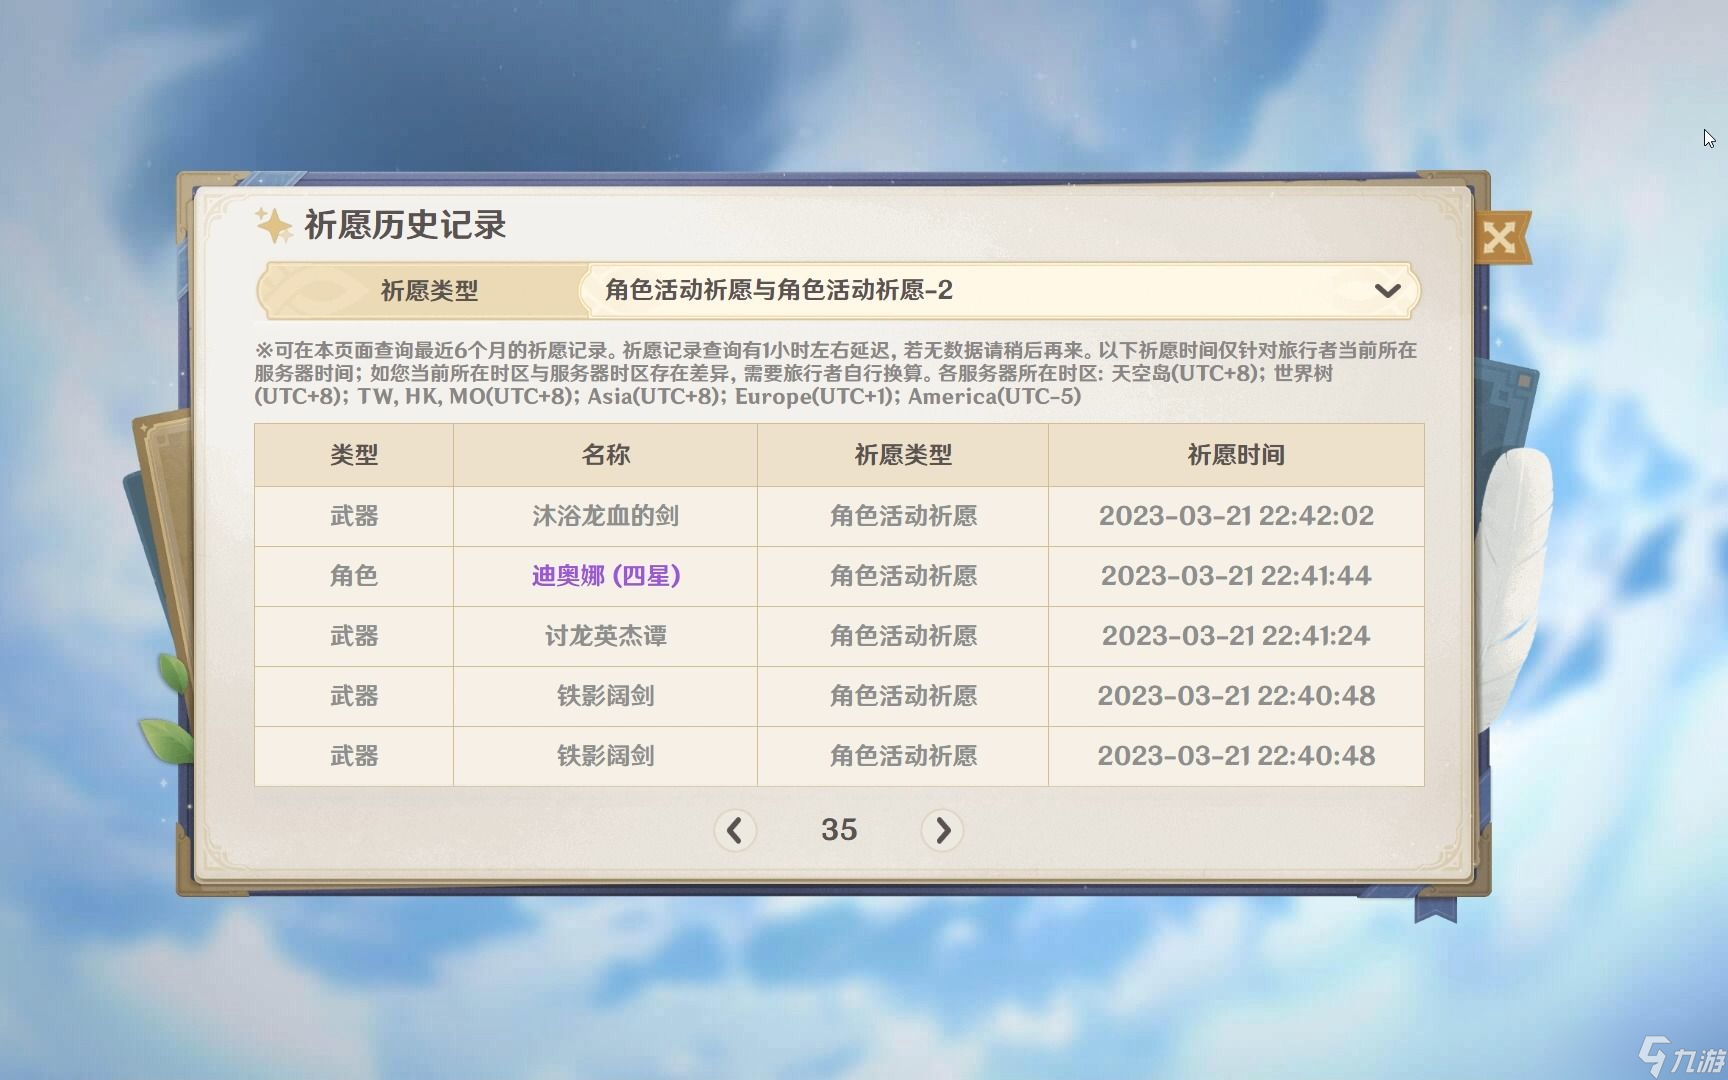Click the 祈愿时间 column header
Image resolution: width=1728 pixels, height=1080 pixels.
click(1236, 455)
